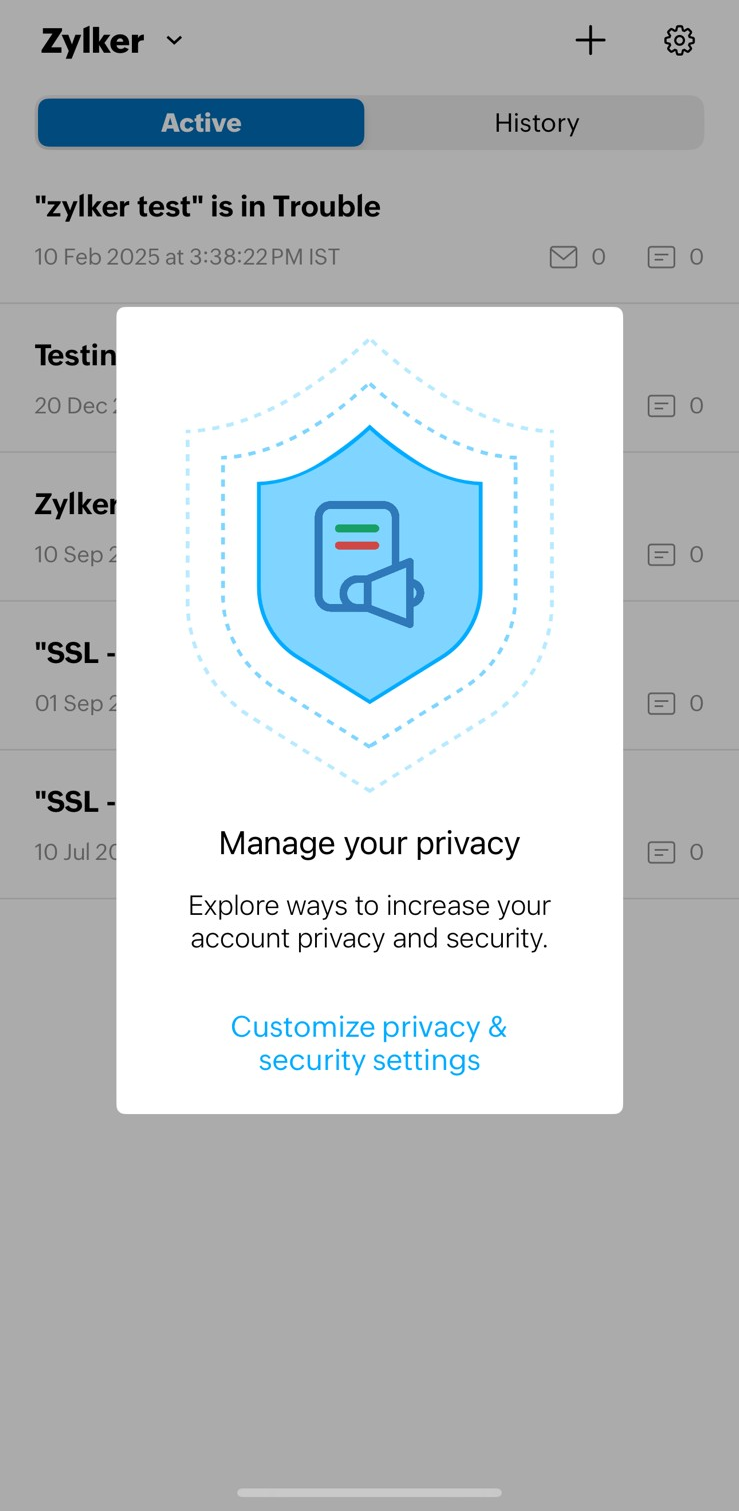The height and width of the screenshot is (1511, 739).
Task: Tap the "Manage your privacy" heading
Action: click(369, 843)
